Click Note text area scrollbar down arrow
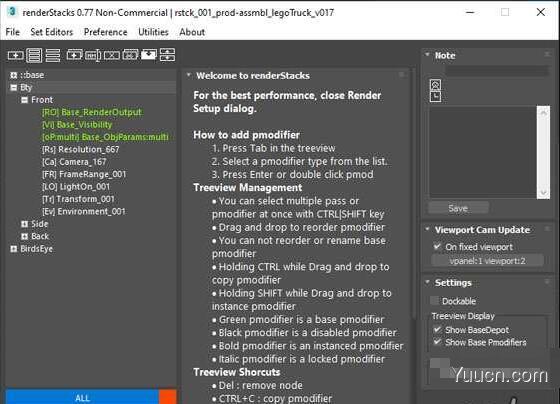This screenshot has height=404, width=560. tap(543, 192)
